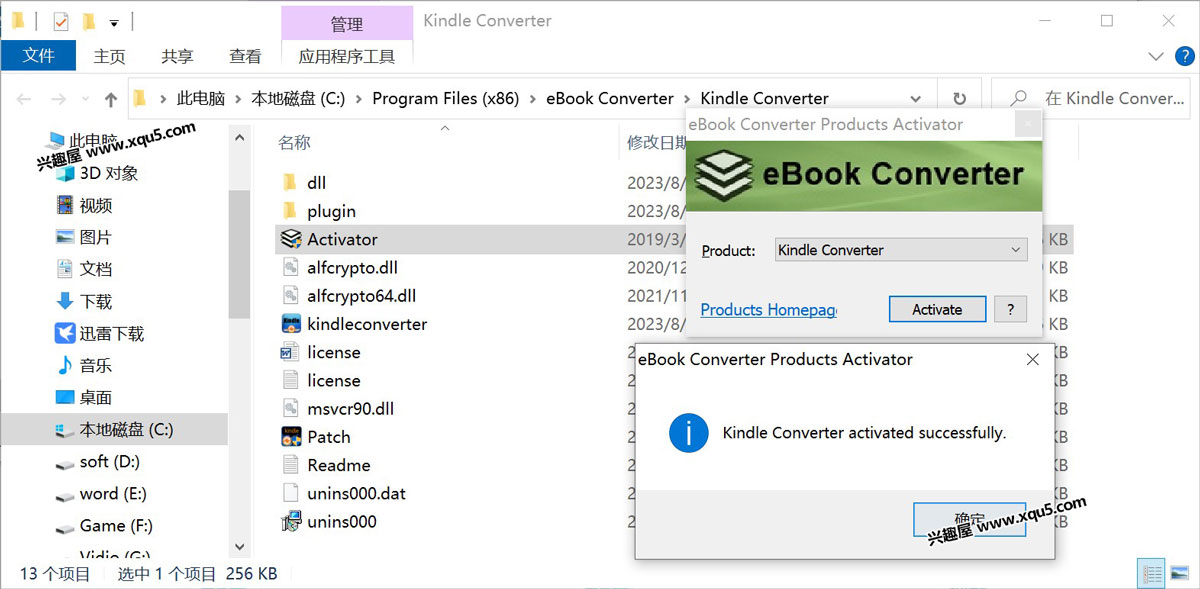Expand path arrow after eBook Converter
The width and height of the screenshot is (1200, 589).
(687, 99)
